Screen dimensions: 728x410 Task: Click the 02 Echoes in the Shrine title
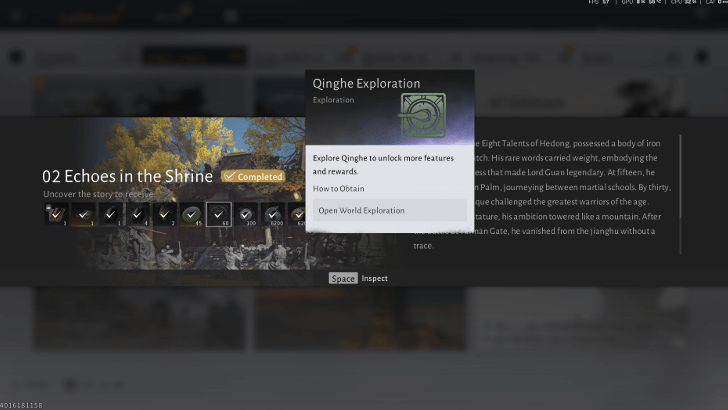click(x=127, y=176)
